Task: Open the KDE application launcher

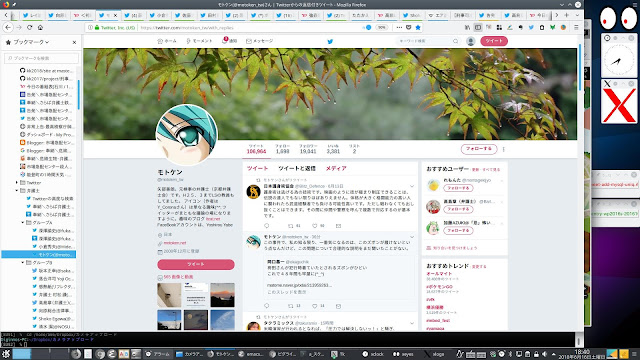Action: tap(6, 354)
